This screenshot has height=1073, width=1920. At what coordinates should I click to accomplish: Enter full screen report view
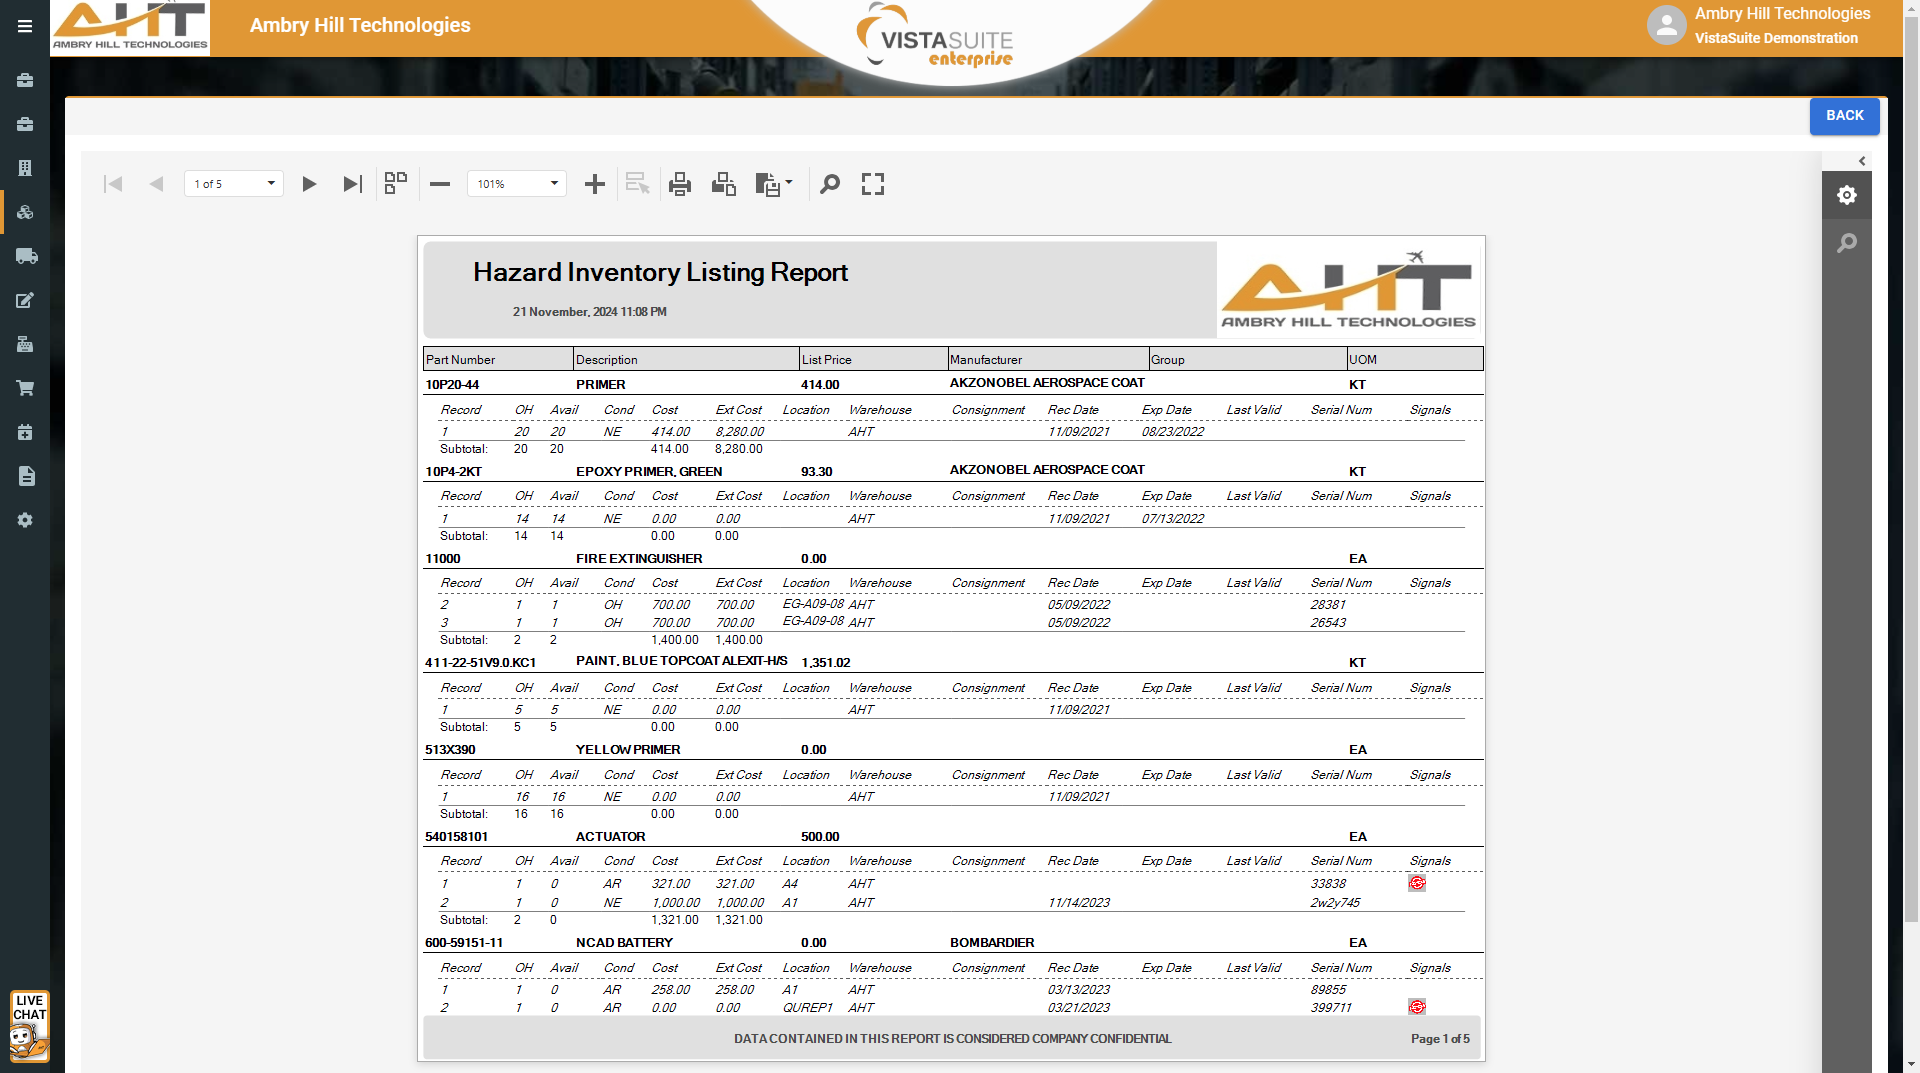872,184
